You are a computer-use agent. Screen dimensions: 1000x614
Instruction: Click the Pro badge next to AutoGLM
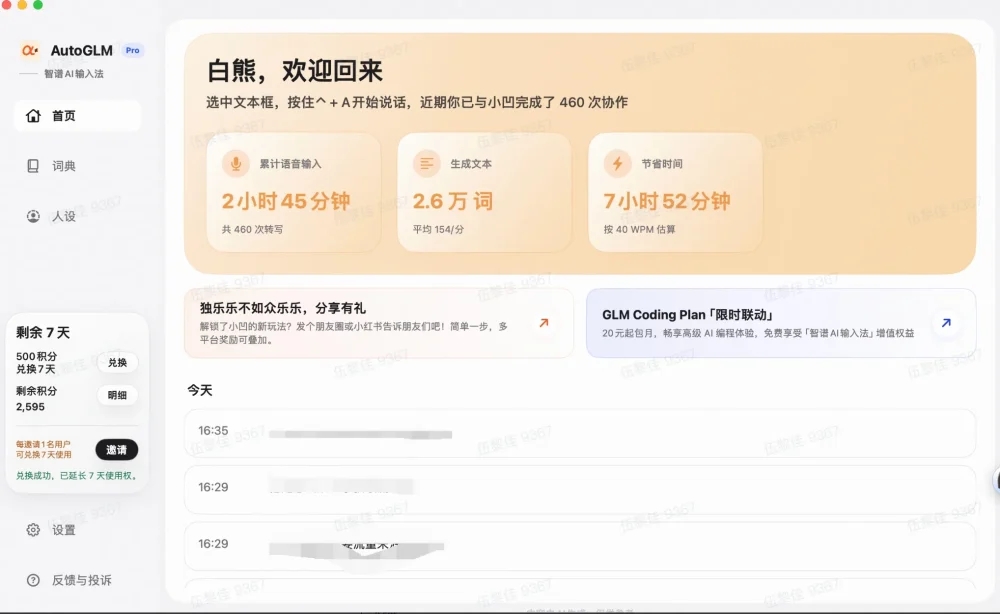tap(131, 49)
